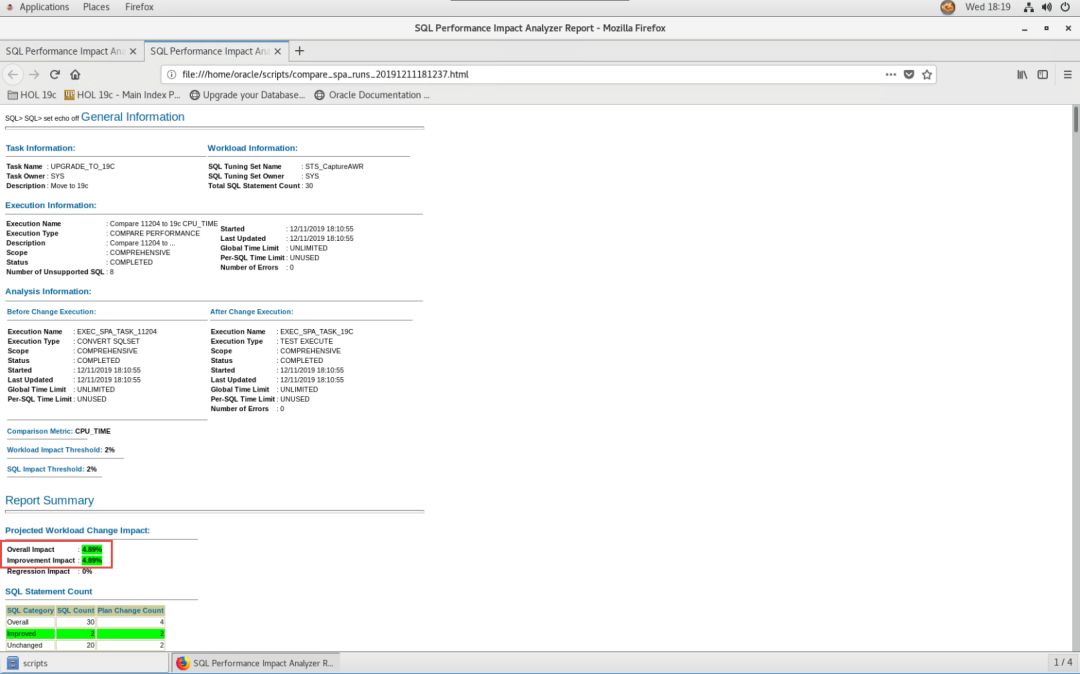The height and width of the screenshot is (674, 1080).
Task: Close the active SQL Performance Impact tab
Action: point(278,51)
